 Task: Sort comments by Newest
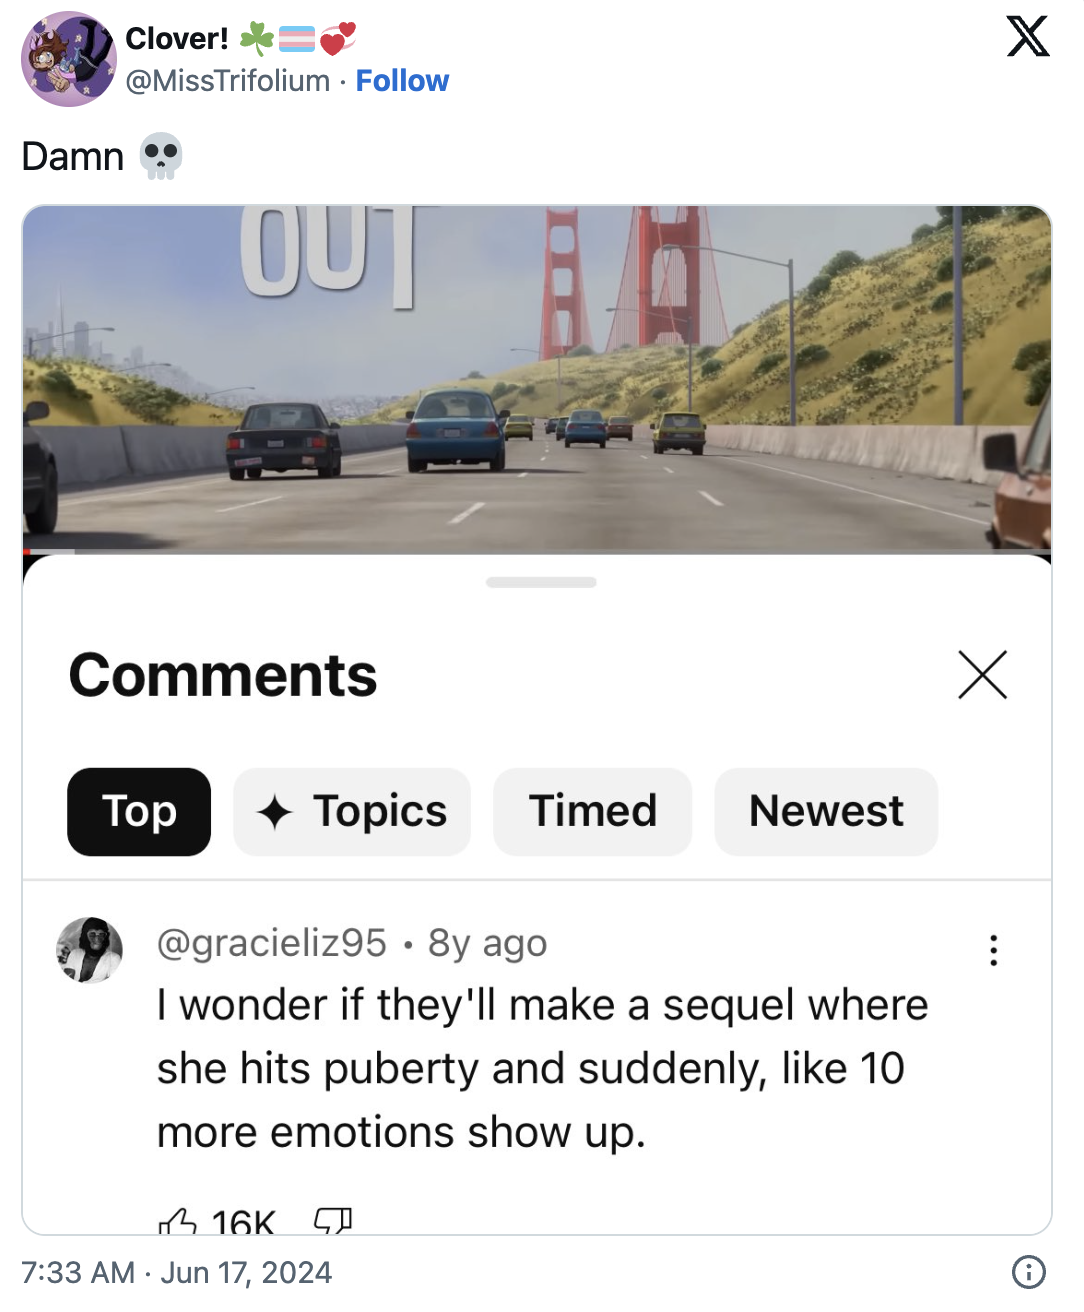(826, 811)
